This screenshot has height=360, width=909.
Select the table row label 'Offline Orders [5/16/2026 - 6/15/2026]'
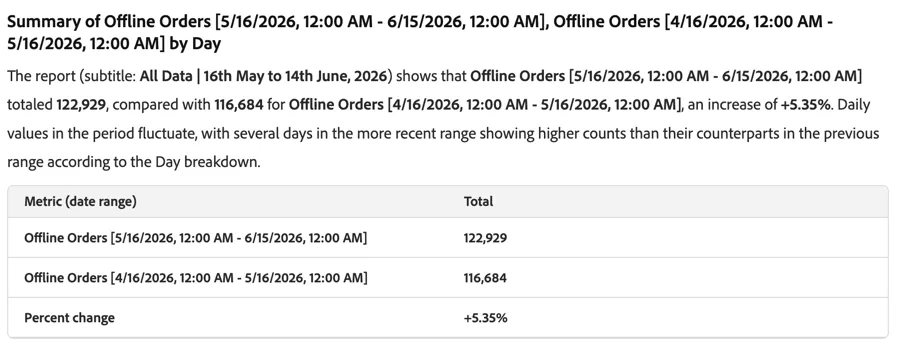195,238
